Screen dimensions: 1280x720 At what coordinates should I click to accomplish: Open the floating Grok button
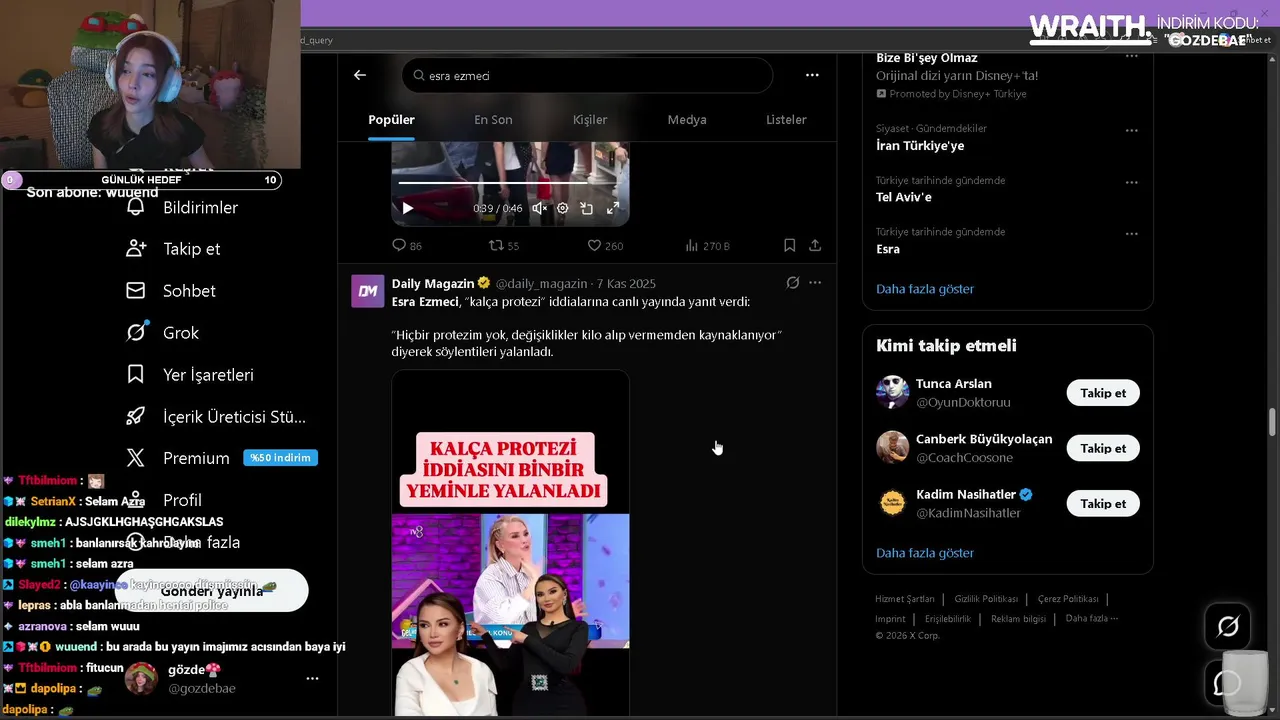[x=1228, y=626]
